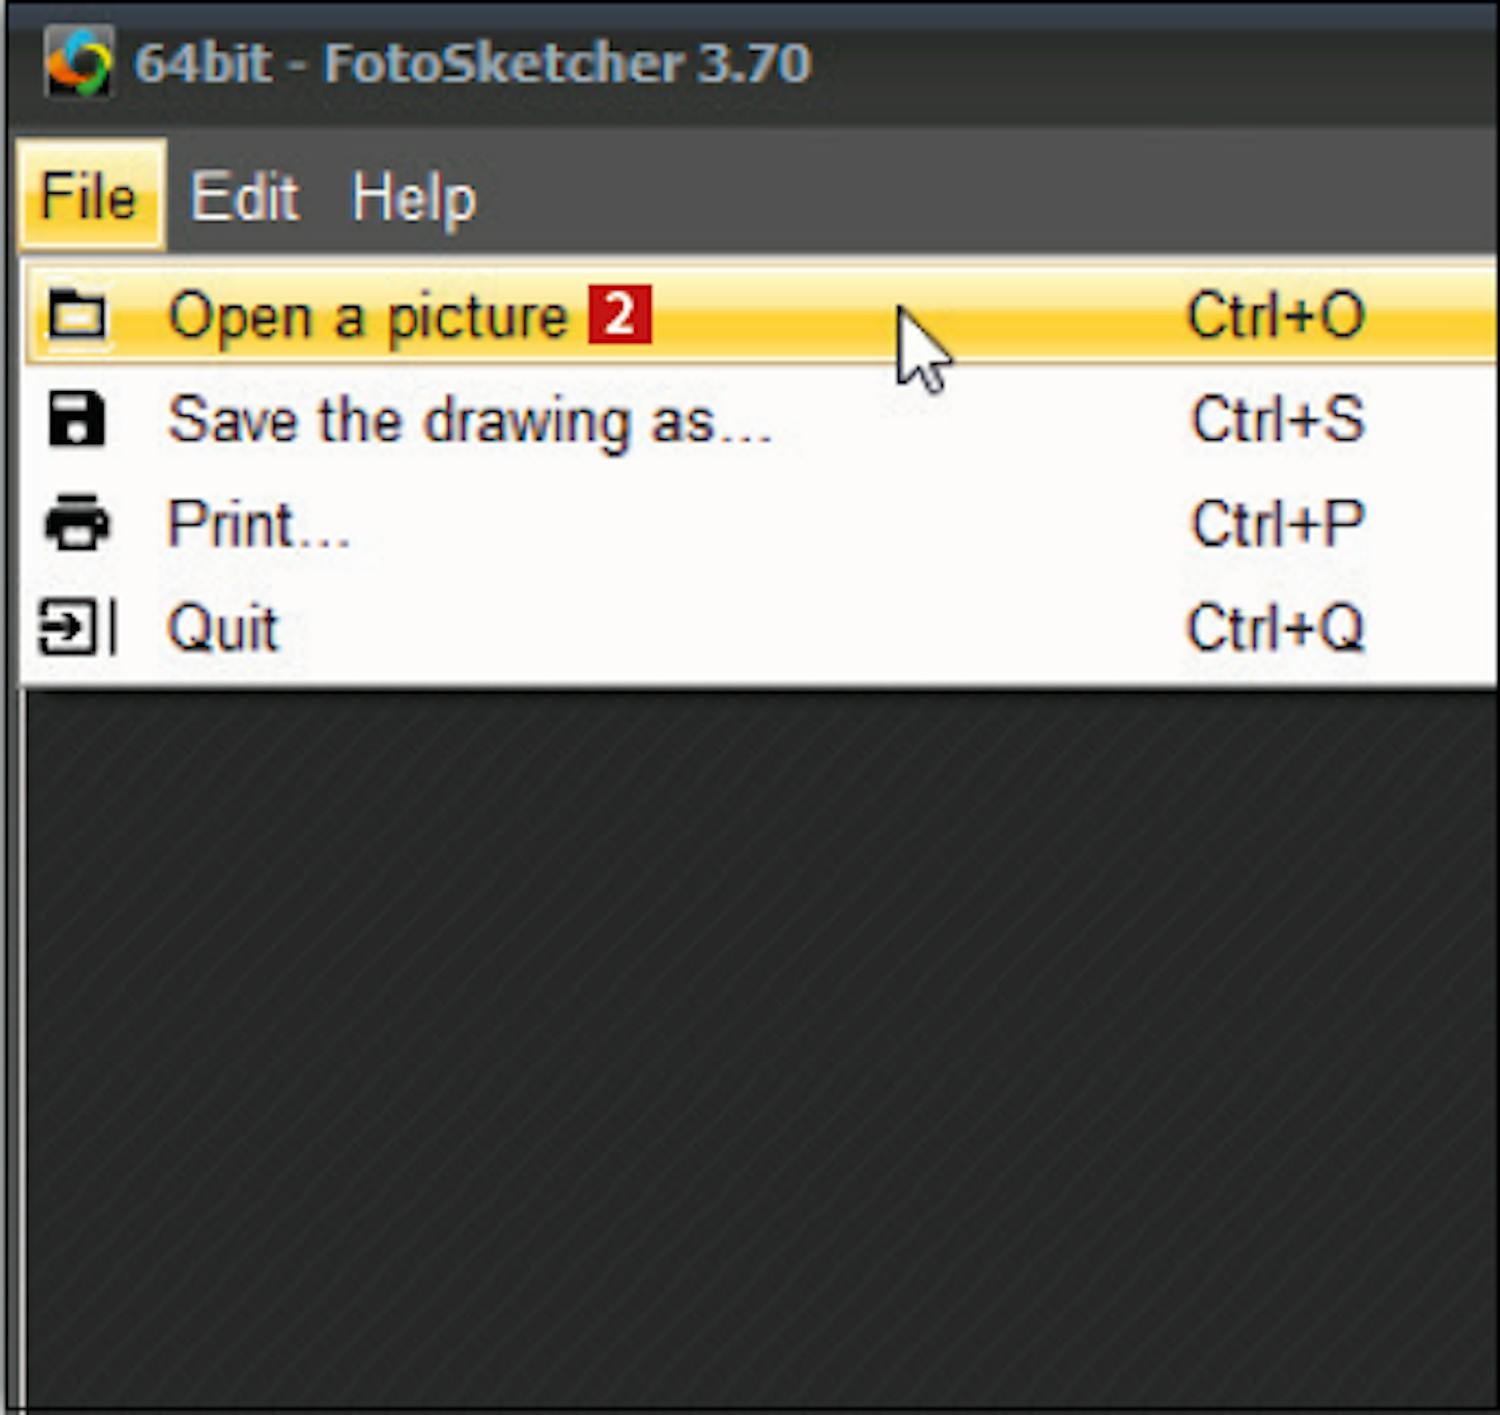Click the Ctrl+O shortcut text
The width and height of the screenshot is (1500, 1415).
click(x=1275, y=316)
